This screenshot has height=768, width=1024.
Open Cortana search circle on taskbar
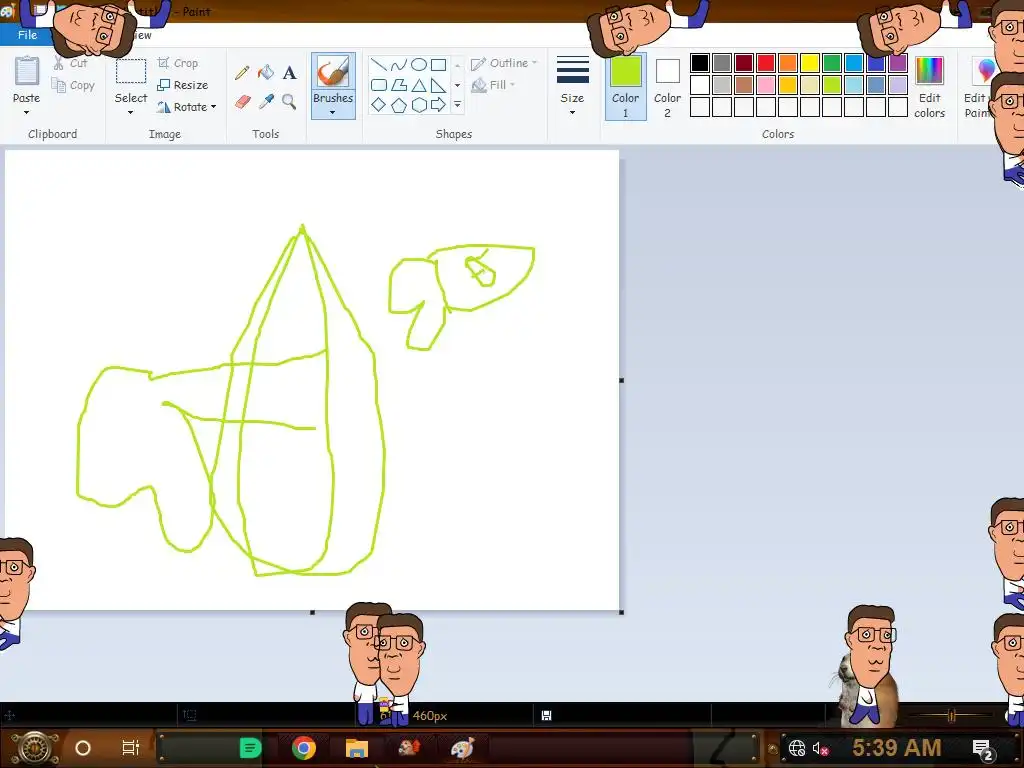coord(83,748)
